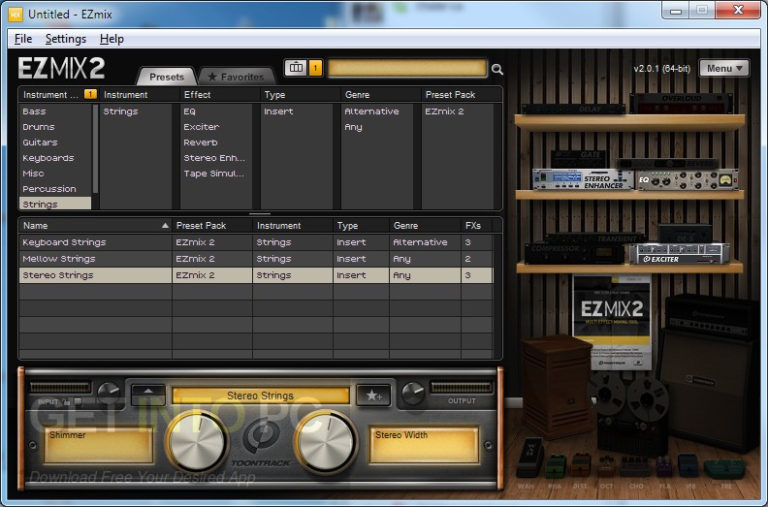Add preset to favorites with star button

pyautogui.click(x=373, y=395)
